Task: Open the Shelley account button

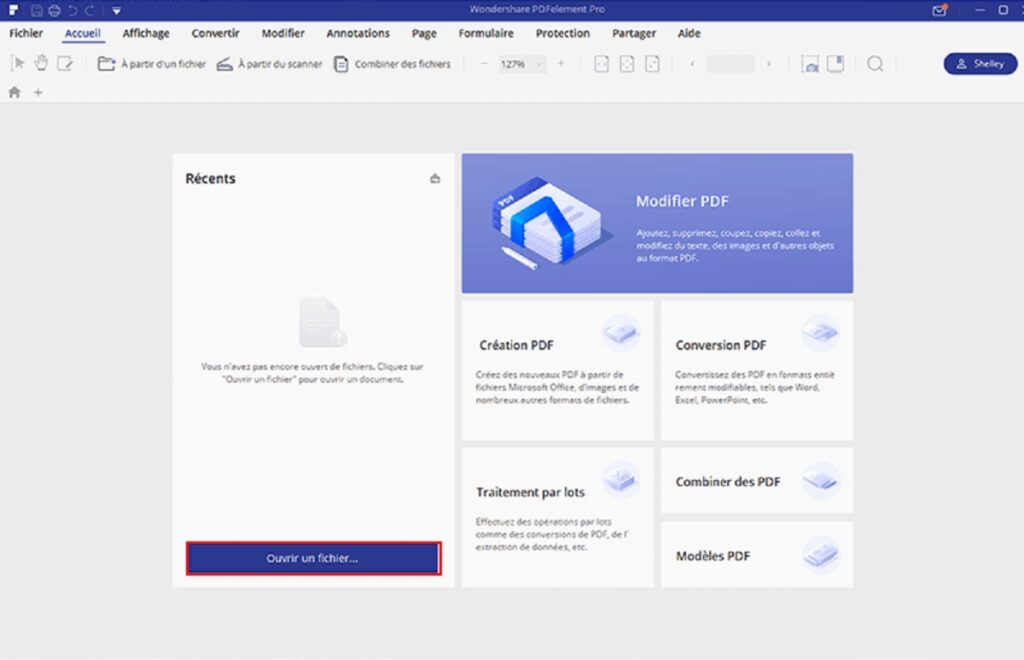Action: (979, 63)
